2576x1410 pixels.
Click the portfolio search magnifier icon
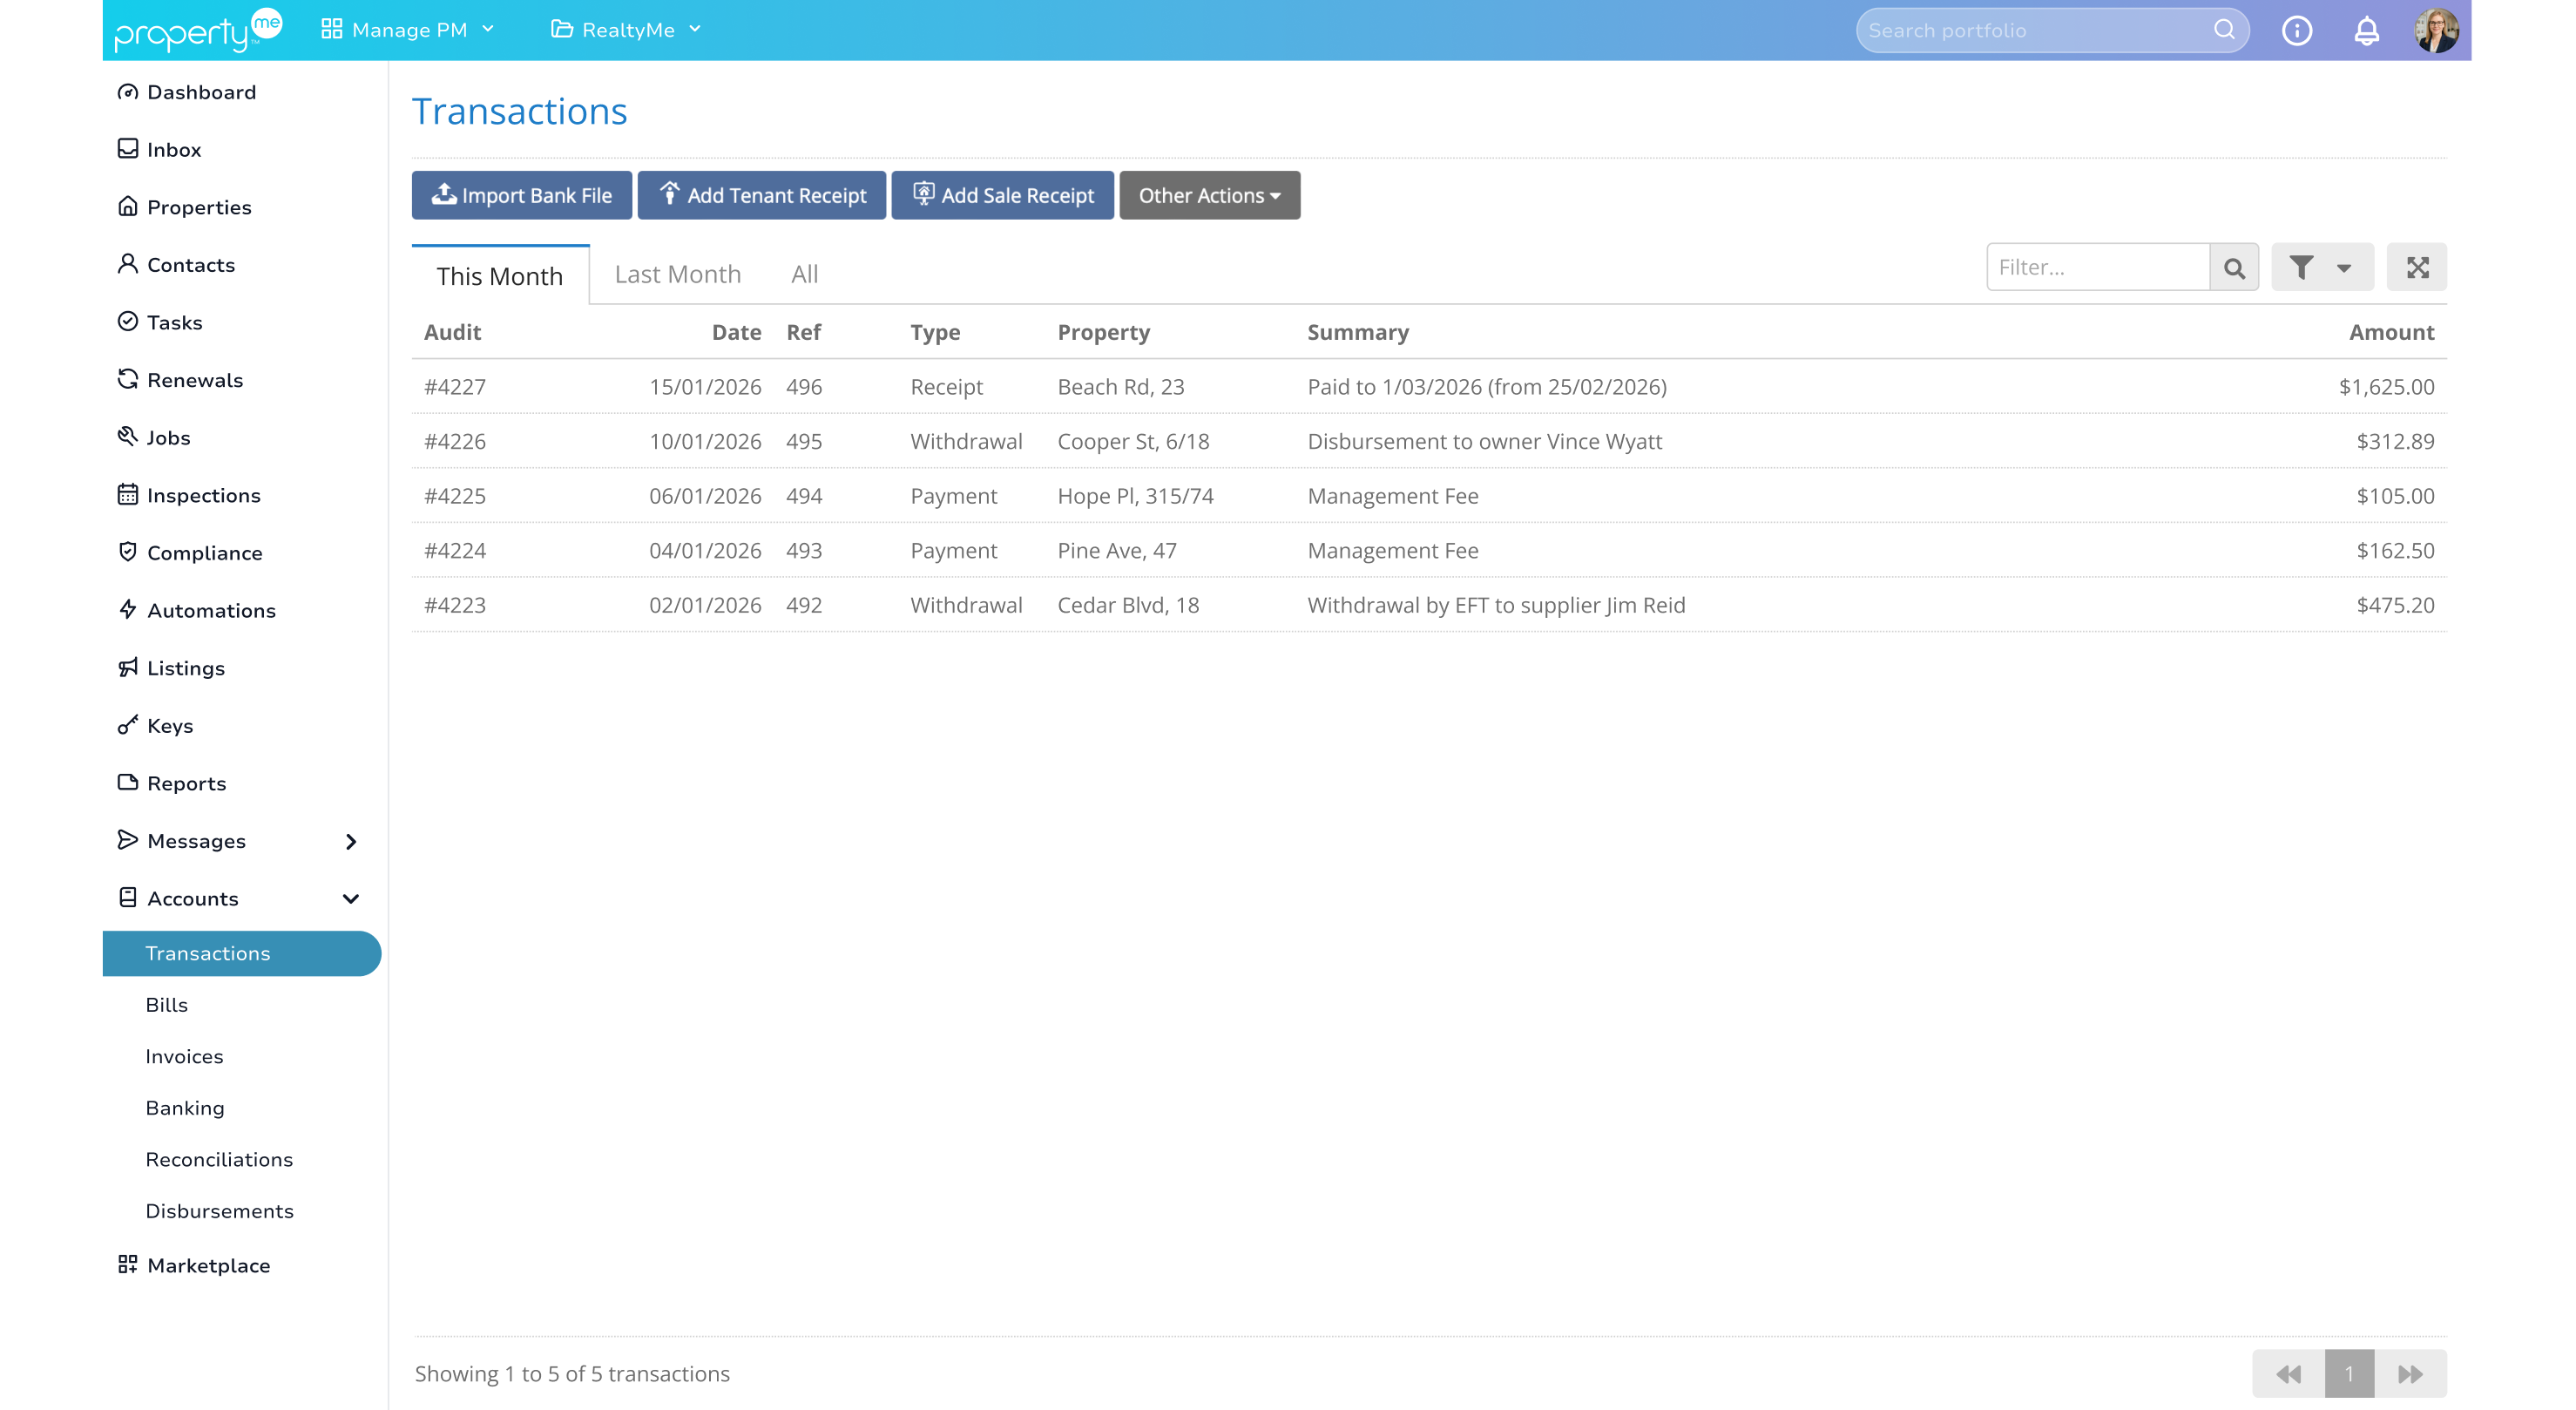2223,30
